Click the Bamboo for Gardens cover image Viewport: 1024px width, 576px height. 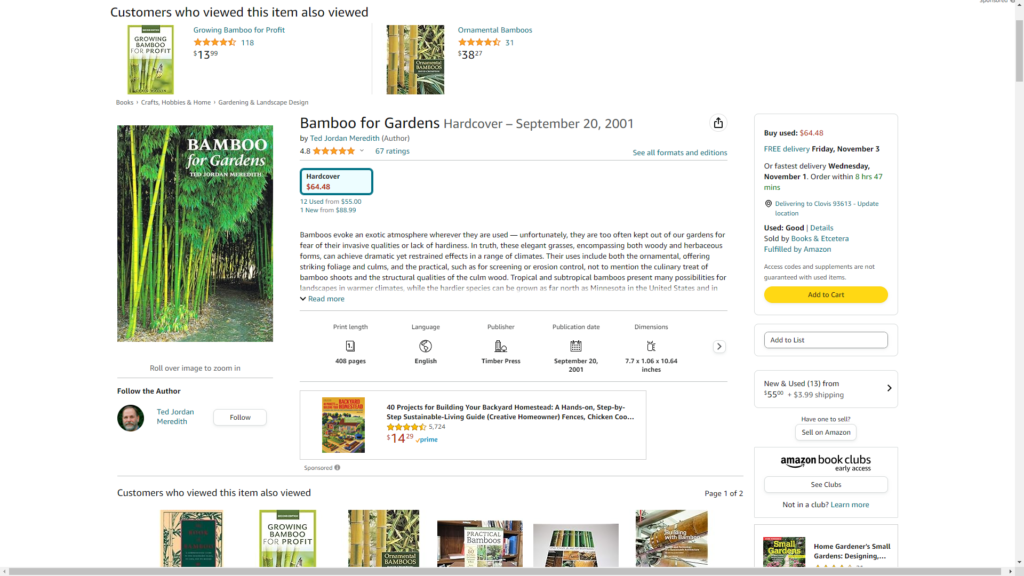click(x=195, y=233)
